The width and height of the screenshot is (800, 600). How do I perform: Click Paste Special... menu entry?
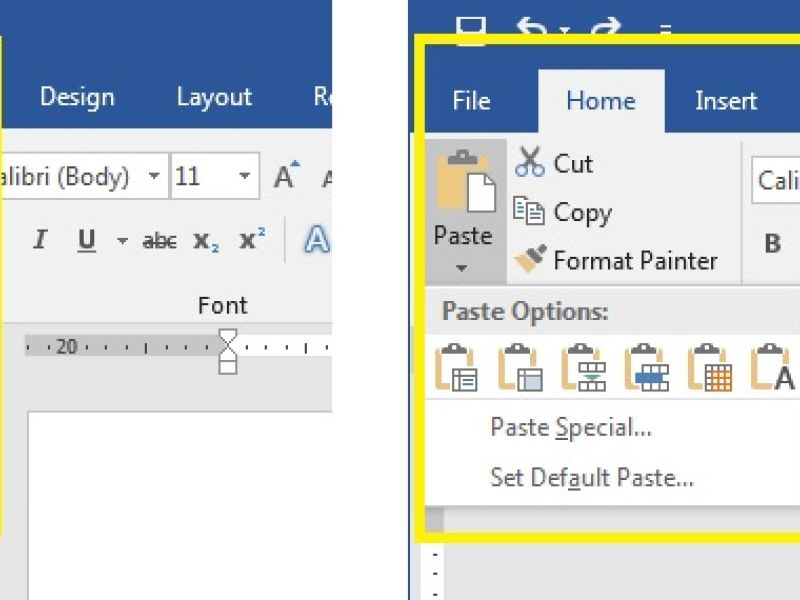click(570, 428)
